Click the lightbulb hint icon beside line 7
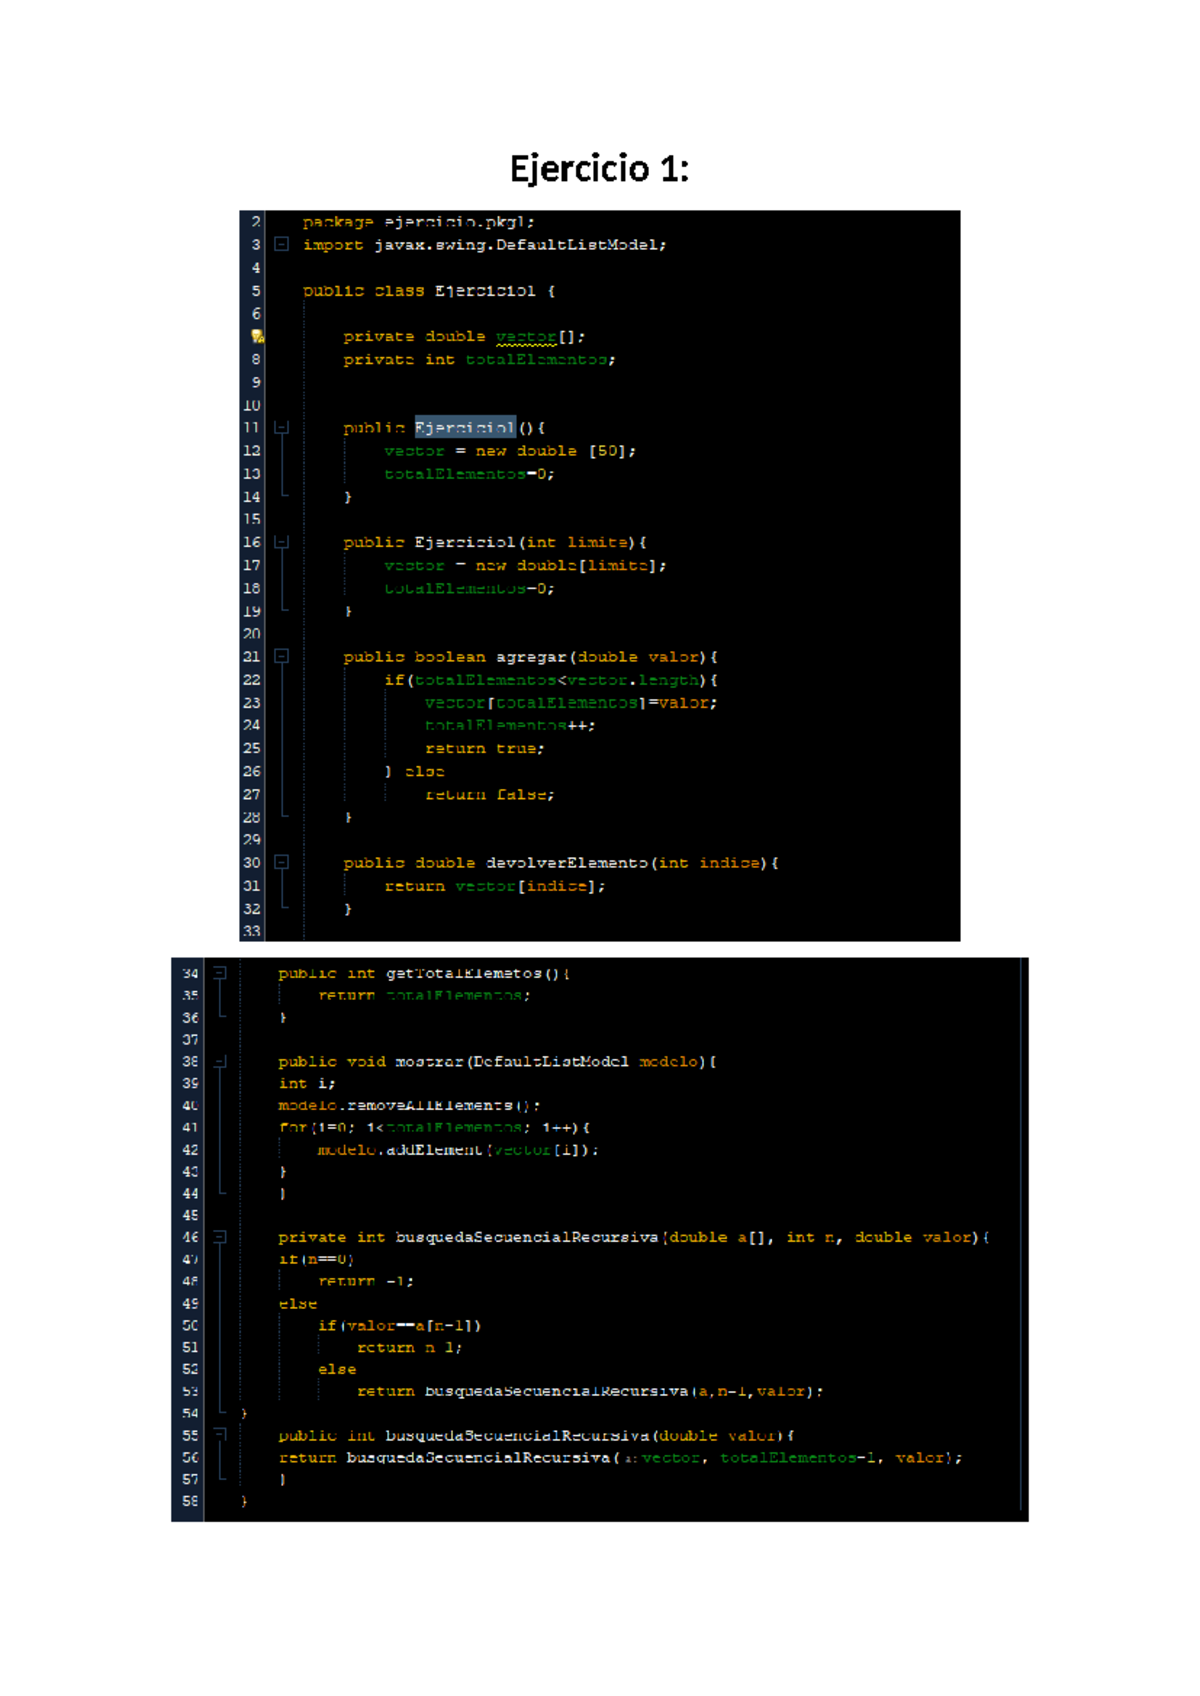Screen dimensions: 1200x1696 256,337
